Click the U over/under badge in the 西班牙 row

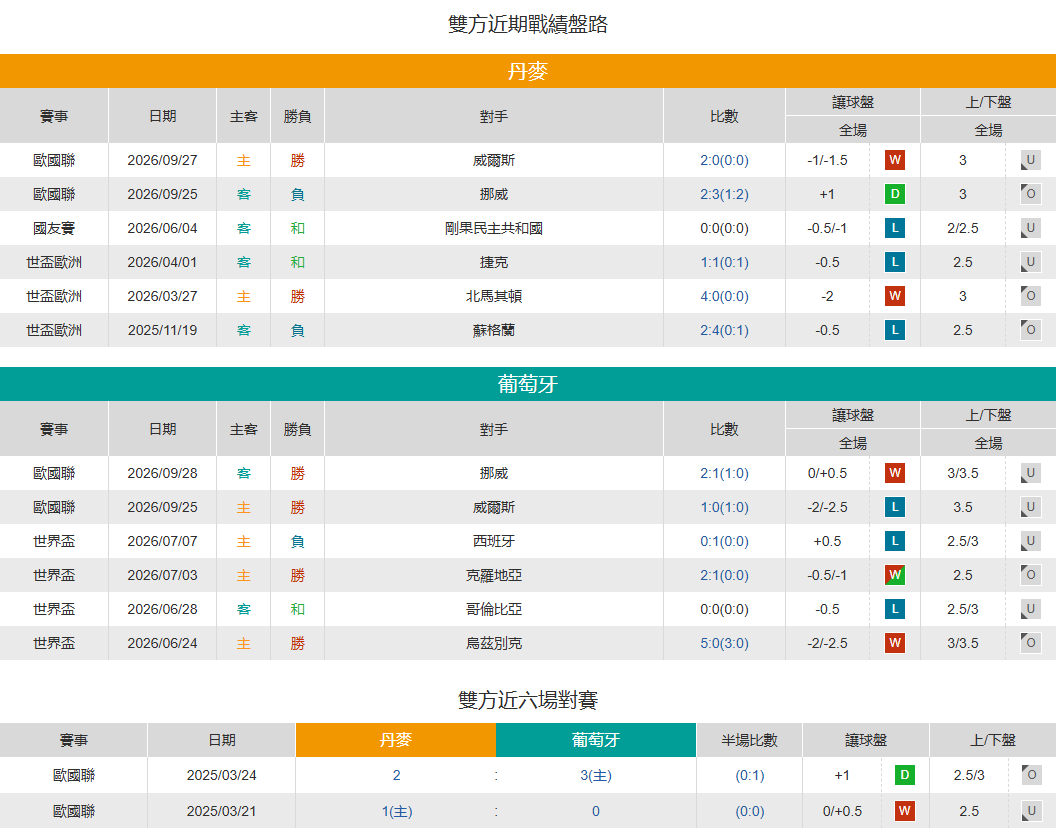(x=1030, y=541)
